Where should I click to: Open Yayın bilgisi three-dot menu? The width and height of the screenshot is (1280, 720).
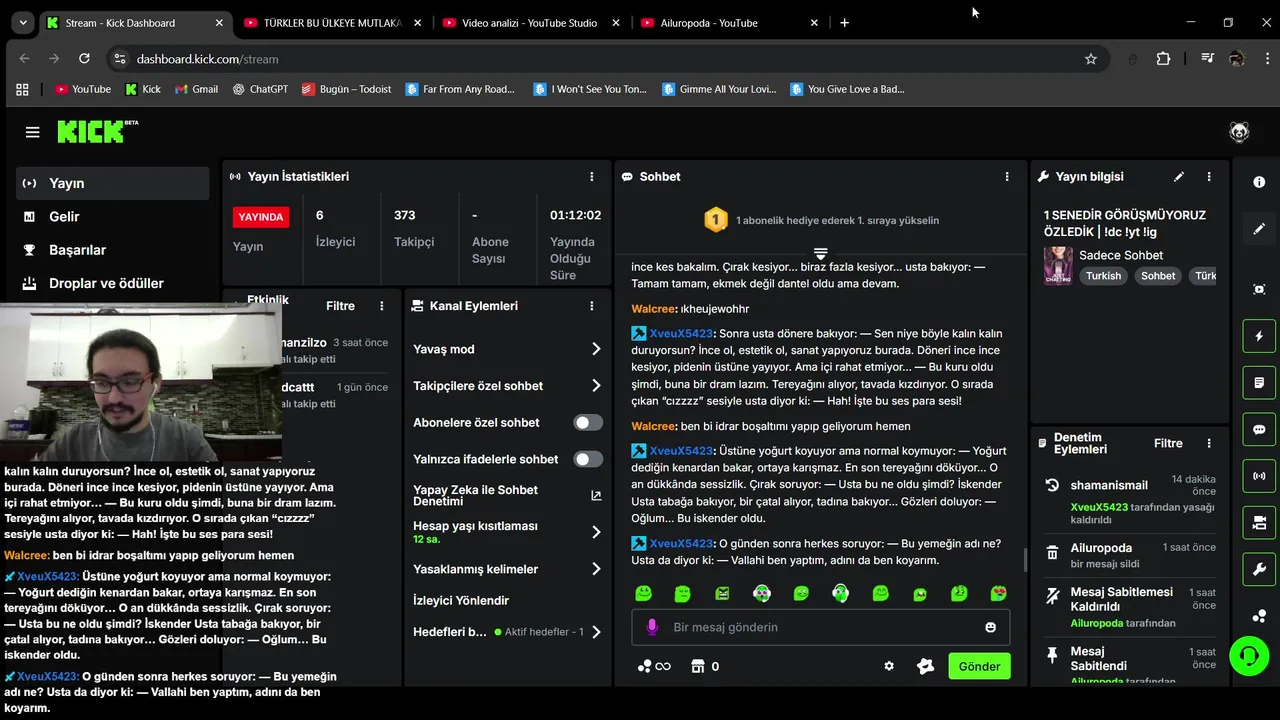pos(1209,177)
